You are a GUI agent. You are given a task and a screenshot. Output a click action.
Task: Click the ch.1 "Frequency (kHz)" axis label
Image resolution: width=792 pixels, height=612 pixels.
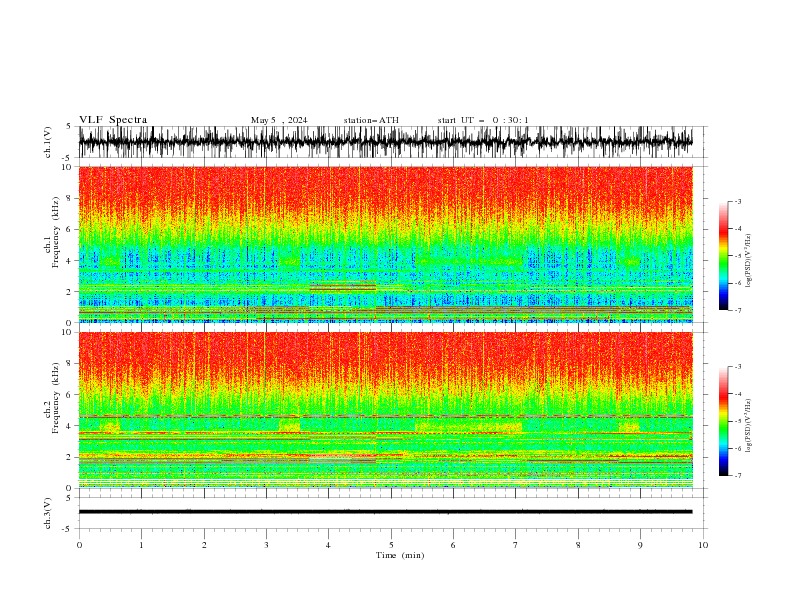(x=55, y=234)
